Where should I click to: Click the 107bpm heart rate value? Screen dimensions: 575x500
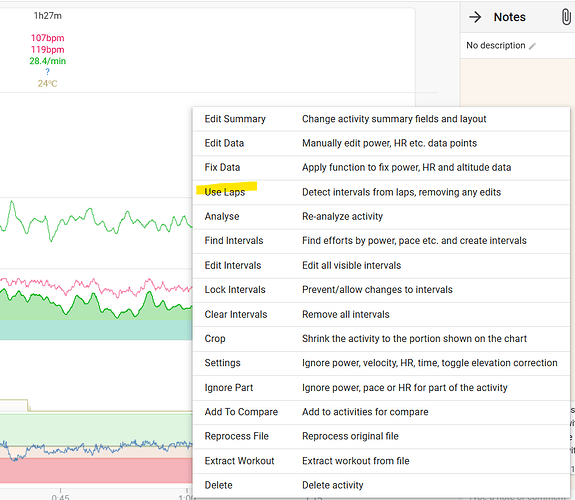pyautogui.click(x=47, y=38)
